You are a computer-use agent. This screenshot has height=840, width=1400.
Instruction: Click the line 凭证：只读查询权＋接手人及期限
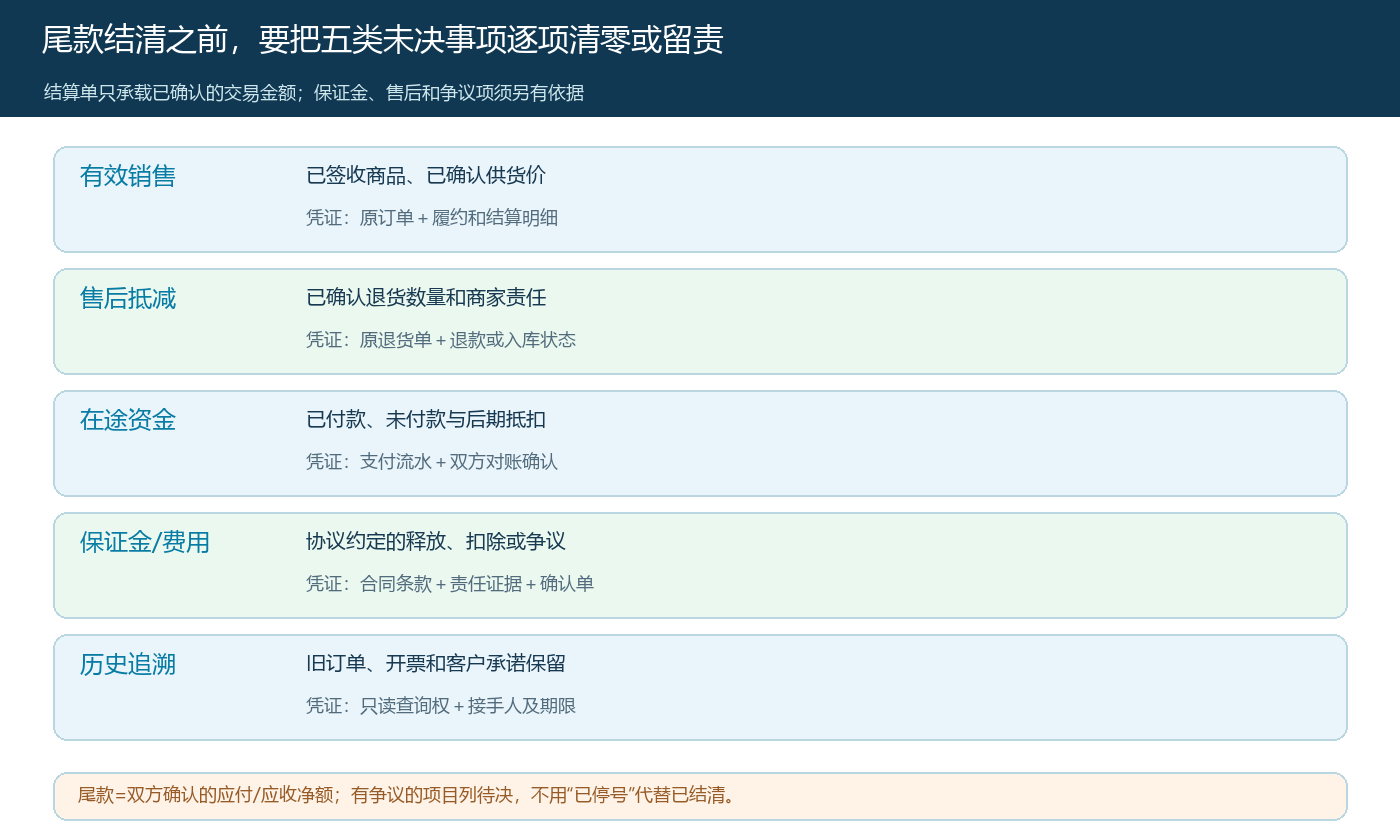click(441, 705)
